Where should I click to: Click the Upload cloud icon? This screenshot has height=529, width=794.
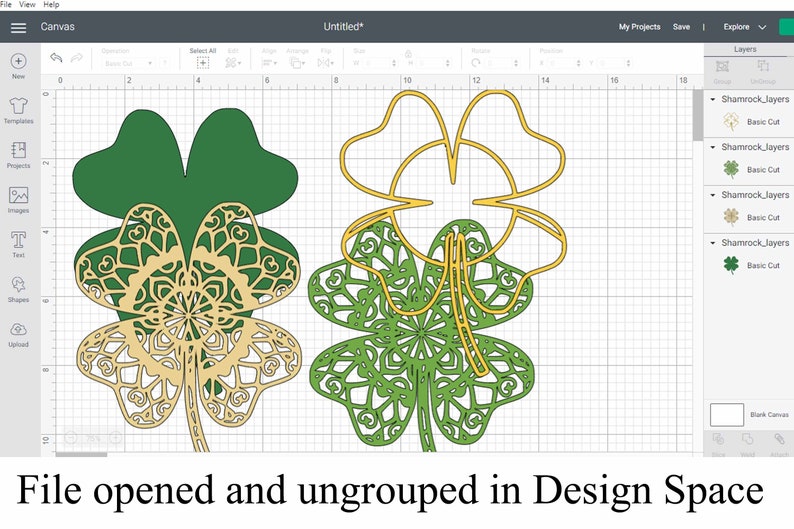pyautogui.click(x=18, y=330)
